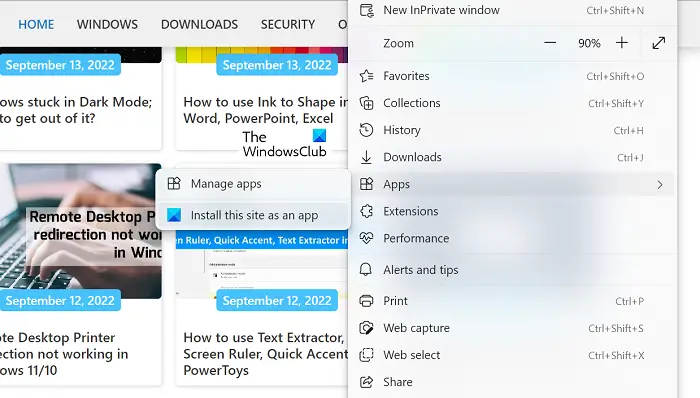Open the Favorites menu entry
Screen dimensions: 700x398
[512, 76]
